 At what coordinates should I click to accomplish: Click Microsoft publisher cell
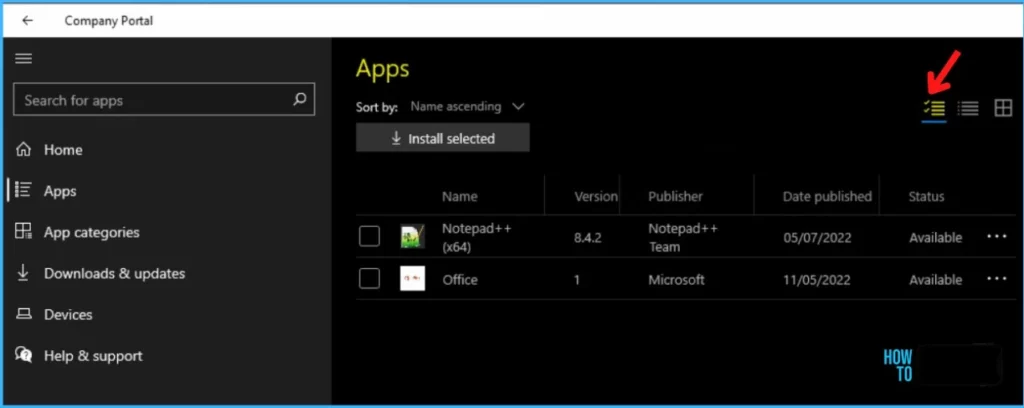[x=677, y=279]
